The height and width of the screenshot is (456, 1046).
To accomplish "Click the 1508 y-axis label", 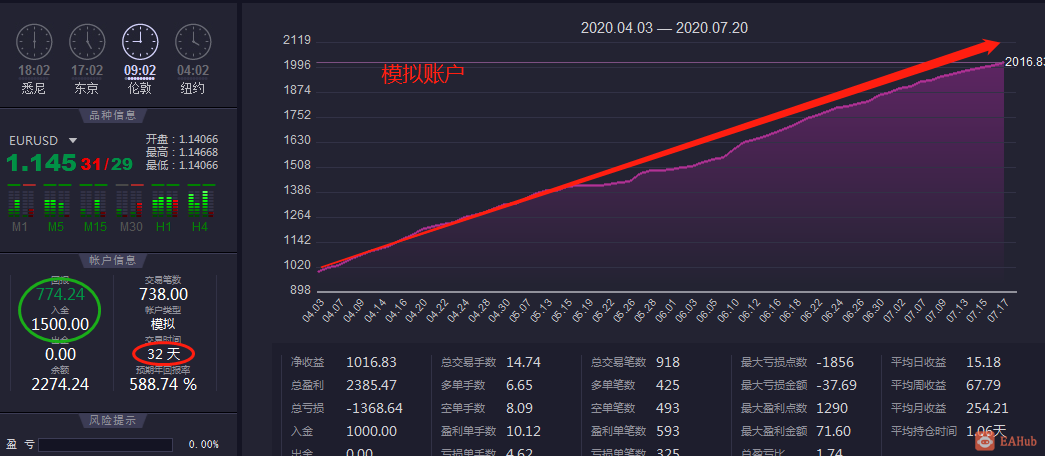I will point(298,165).
